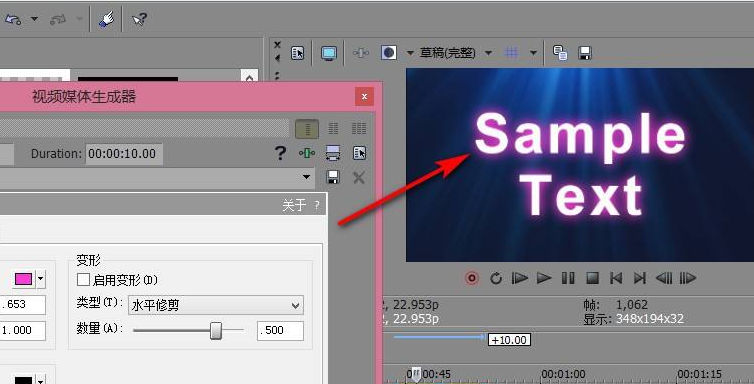The image size is (754, 384).
Task: Click the undo arrow icon
Action: (13, 19)
